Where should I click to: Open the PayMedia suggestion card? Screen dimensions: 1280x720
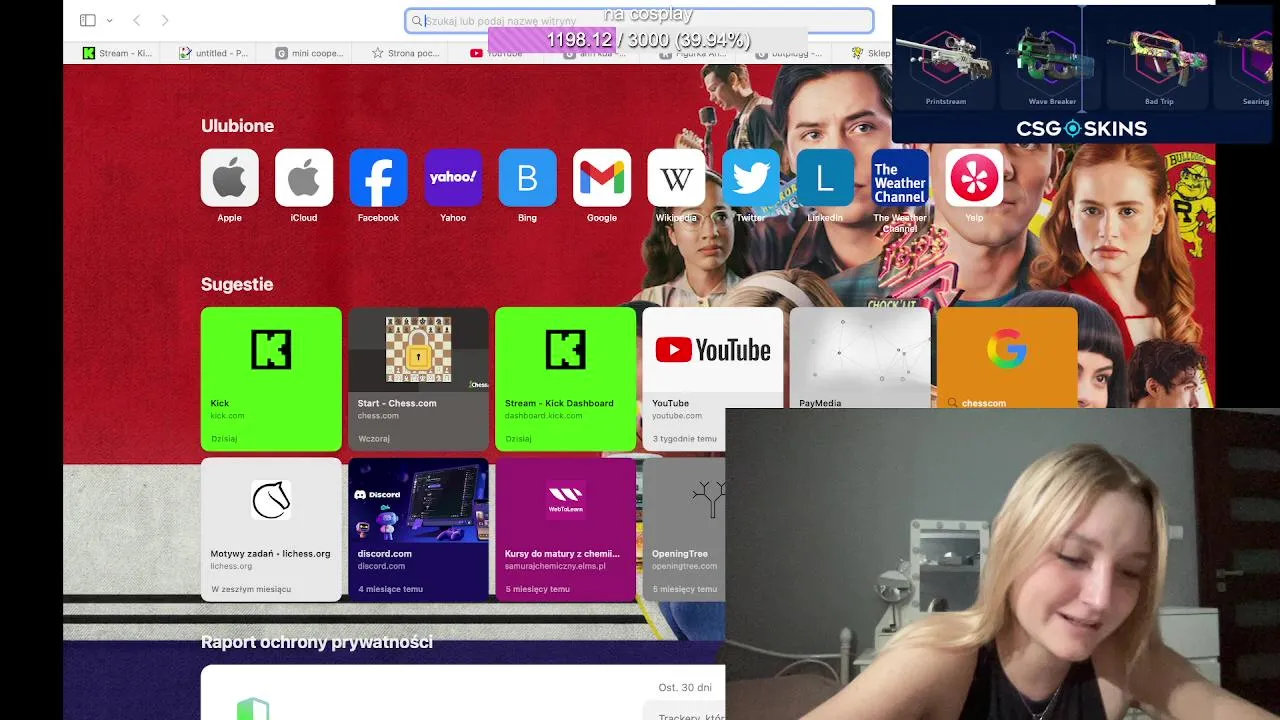860,358
